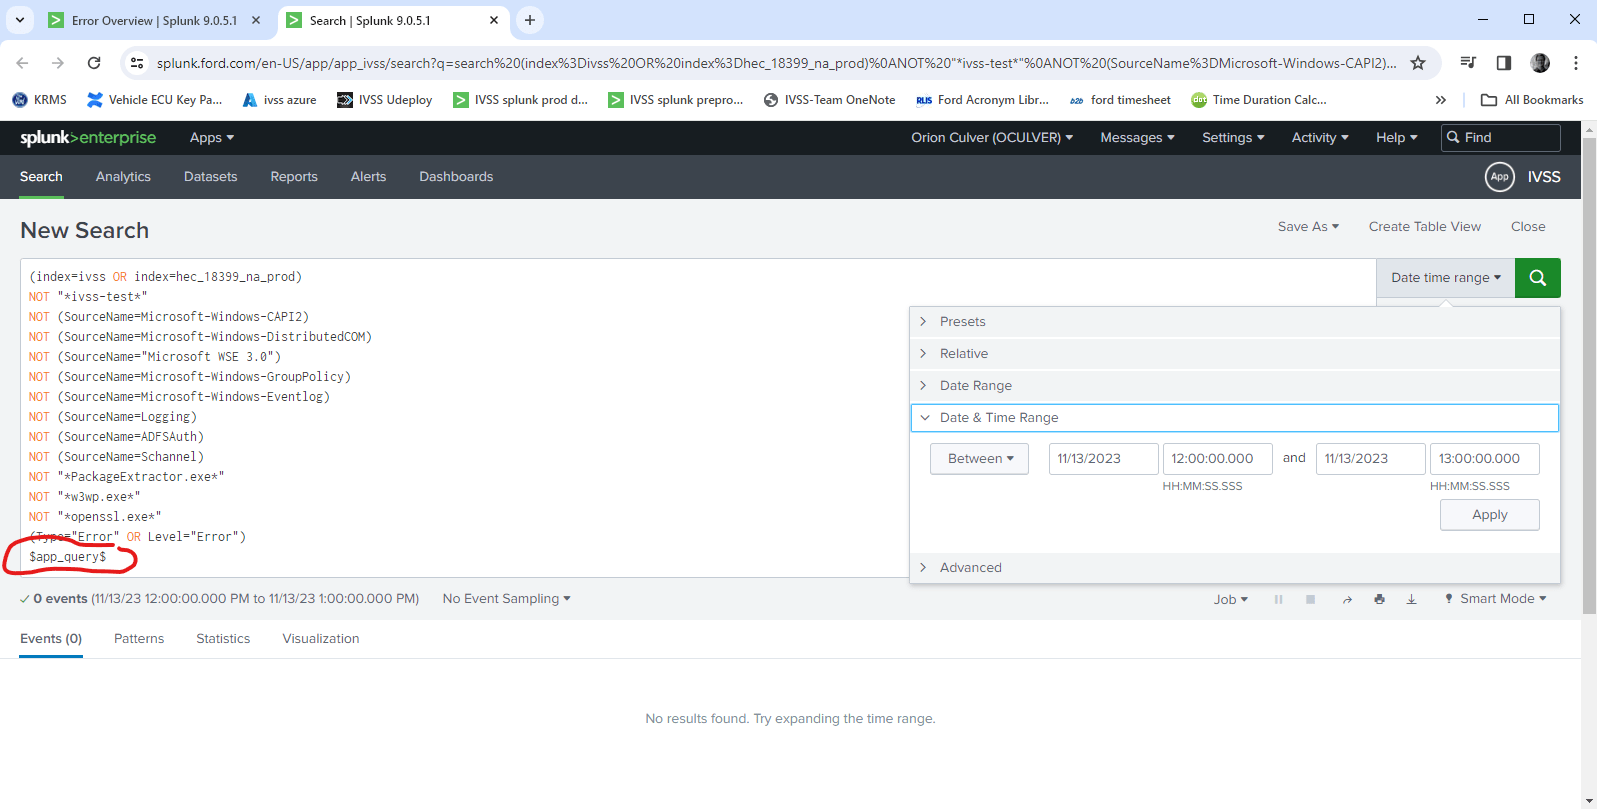1597x809 pixels.
Task: Click the IVSS App circle icon
Action: (1499, 177)
